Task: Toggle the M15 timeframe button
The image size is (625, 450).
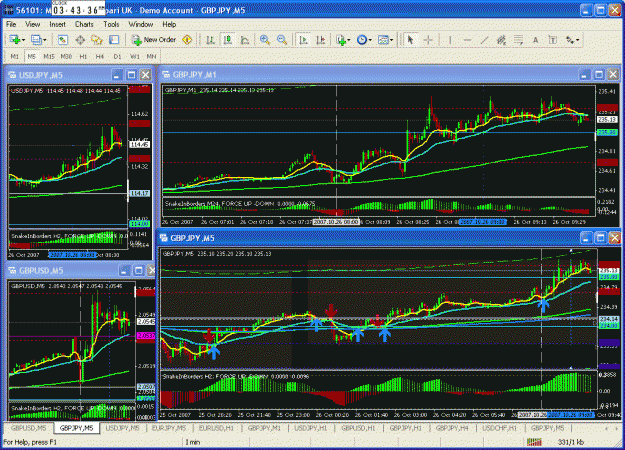Action: coord(49,56)
